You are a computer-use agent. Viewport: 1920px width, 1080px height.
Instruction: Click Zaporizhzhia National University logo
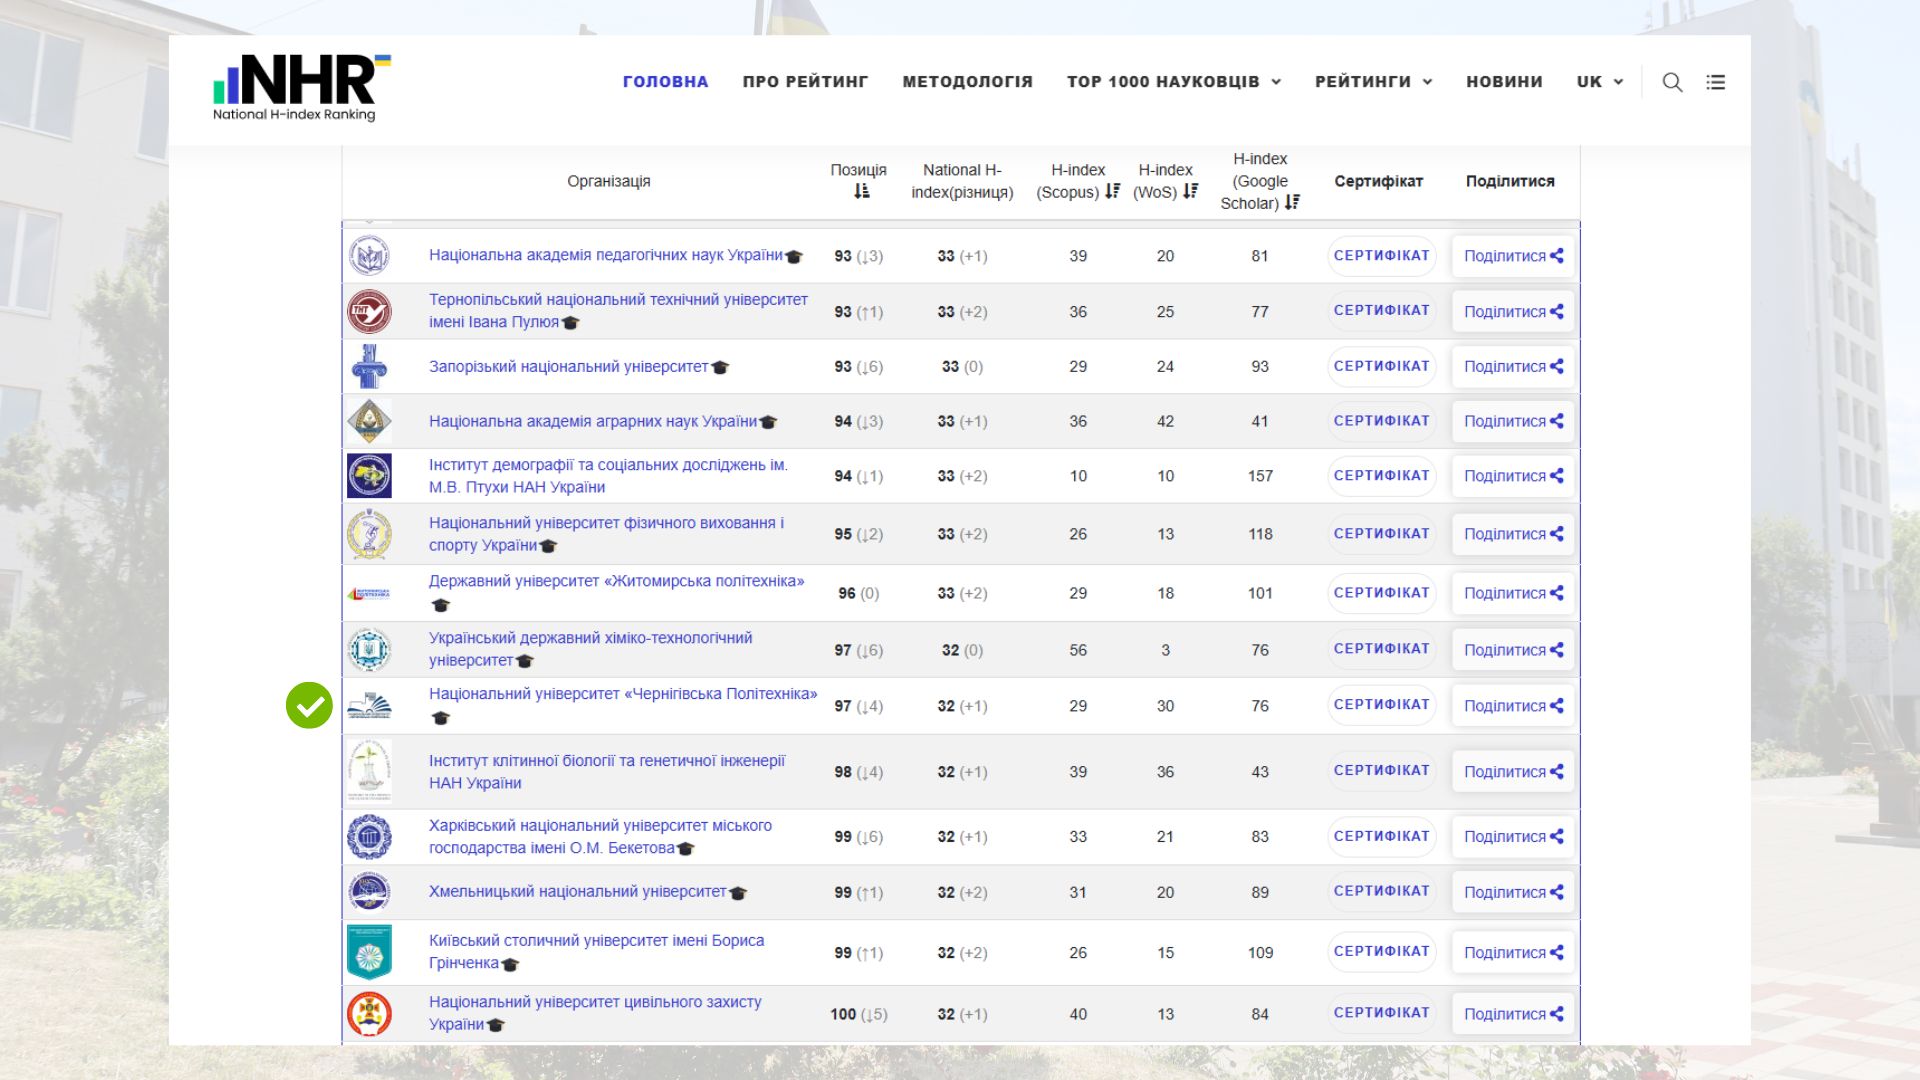click(369, 367)
